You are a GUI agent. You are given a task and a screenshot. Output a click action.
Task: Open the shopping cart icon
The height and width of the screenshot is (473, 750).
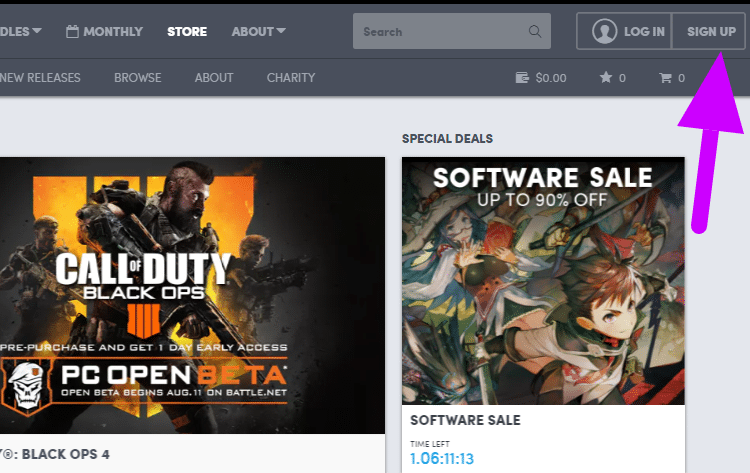pyautogui.click(x=665, y=77)
